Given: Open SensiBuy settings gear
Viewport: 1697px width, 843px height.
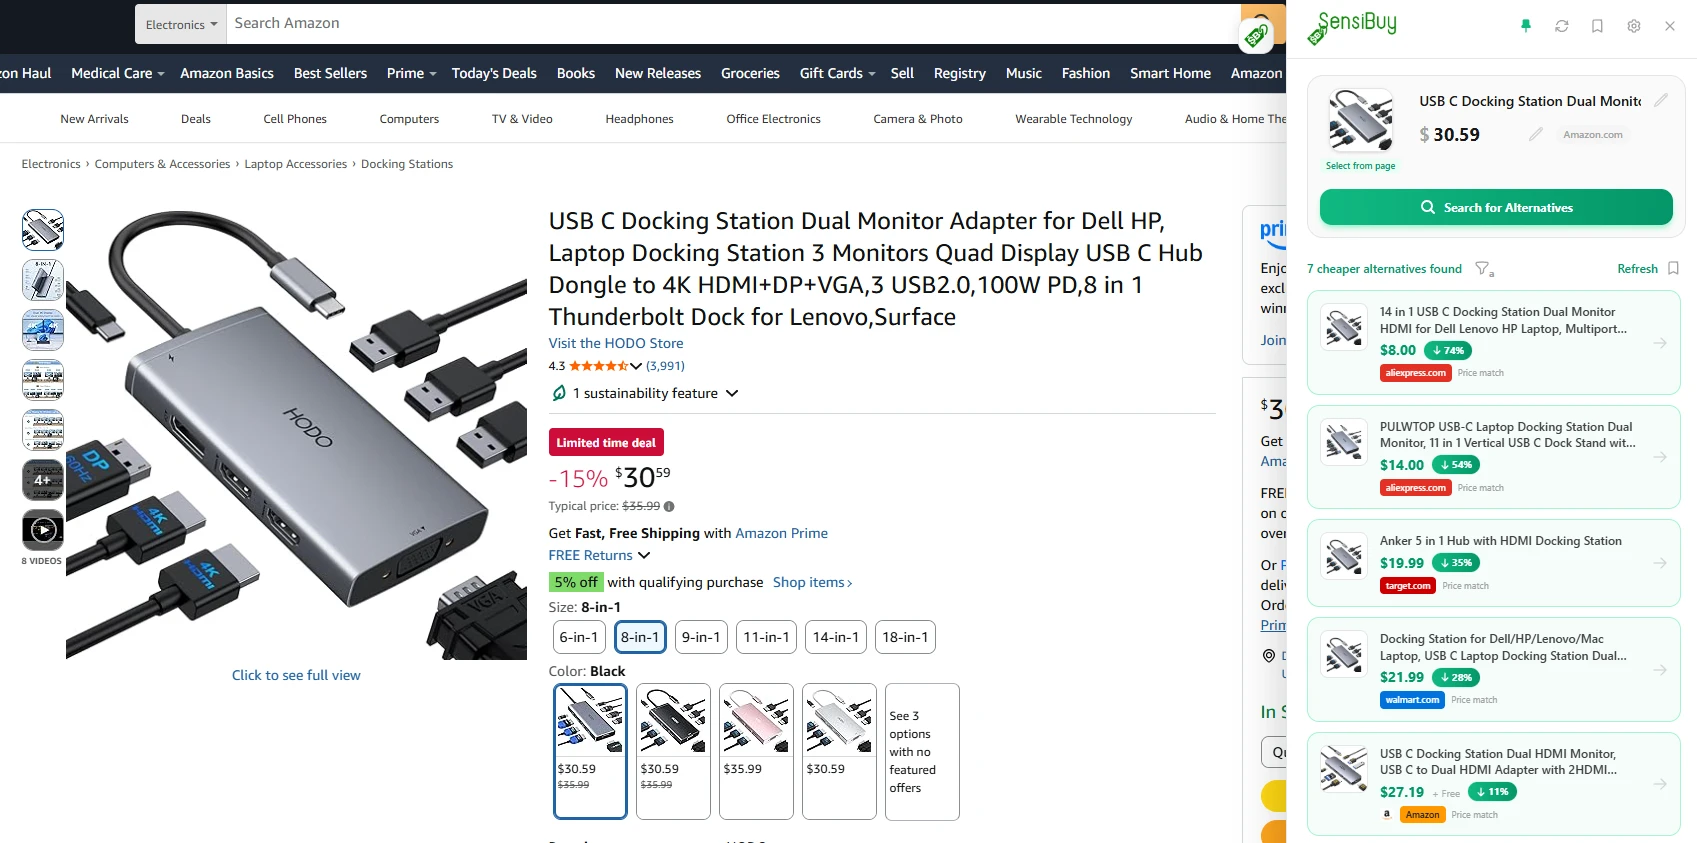Looking at the screenshot, I should tap(1634, 26).
